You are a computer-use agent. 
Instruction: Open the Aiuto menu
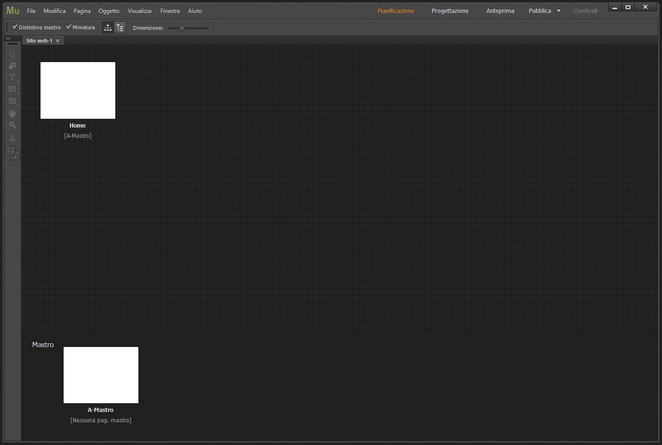195,11
